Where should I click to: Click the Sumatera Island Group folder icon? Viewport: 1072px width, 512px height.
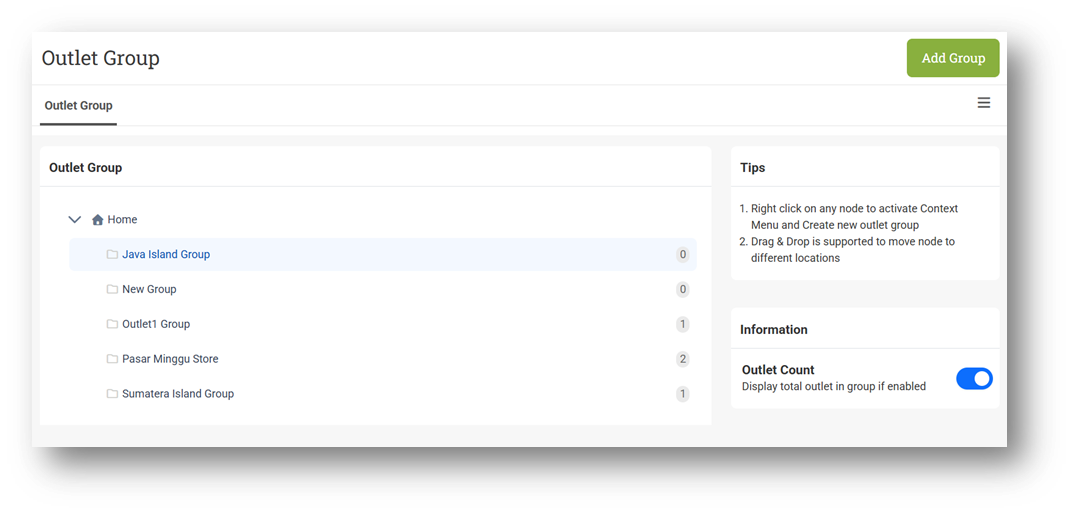point(112,394)
